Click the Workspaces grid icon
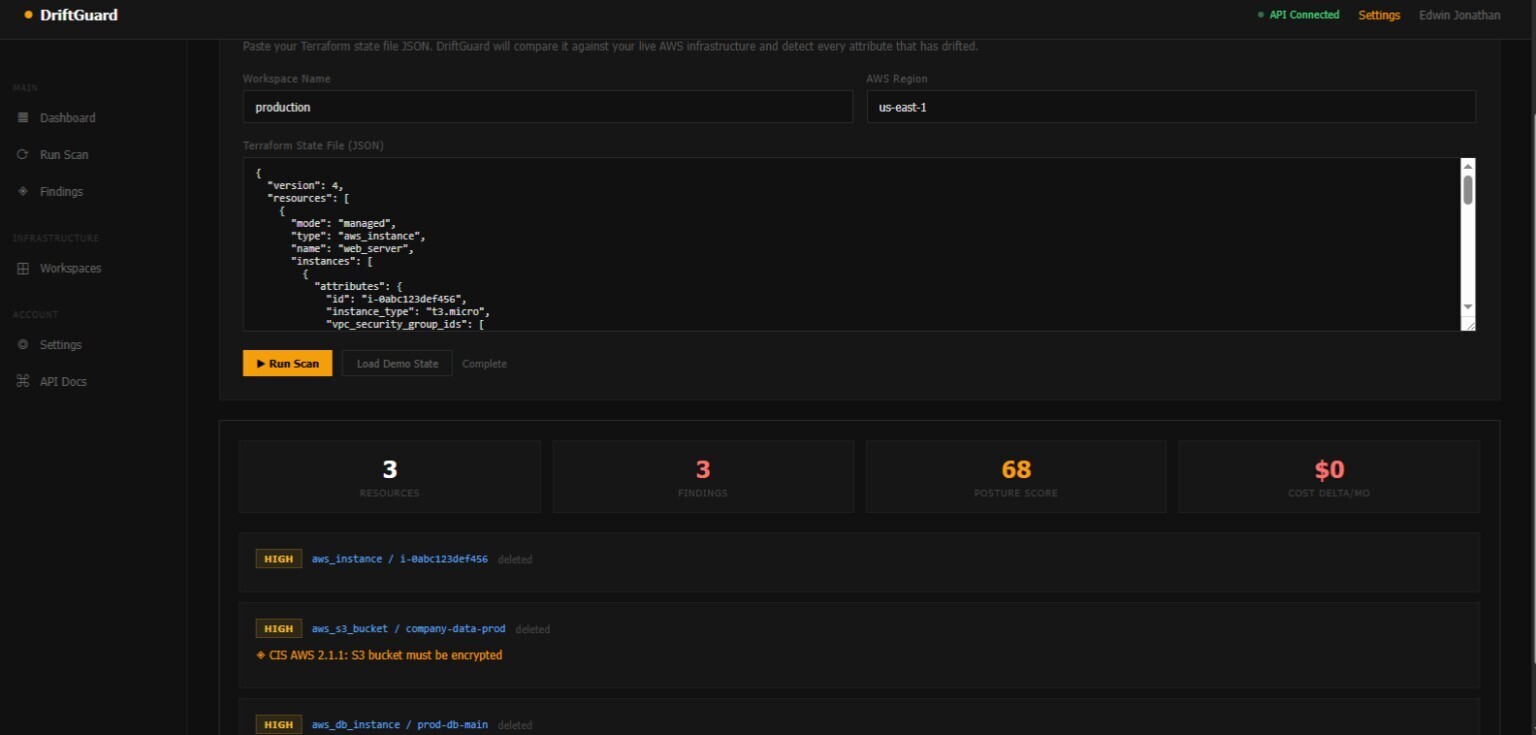 23,268
